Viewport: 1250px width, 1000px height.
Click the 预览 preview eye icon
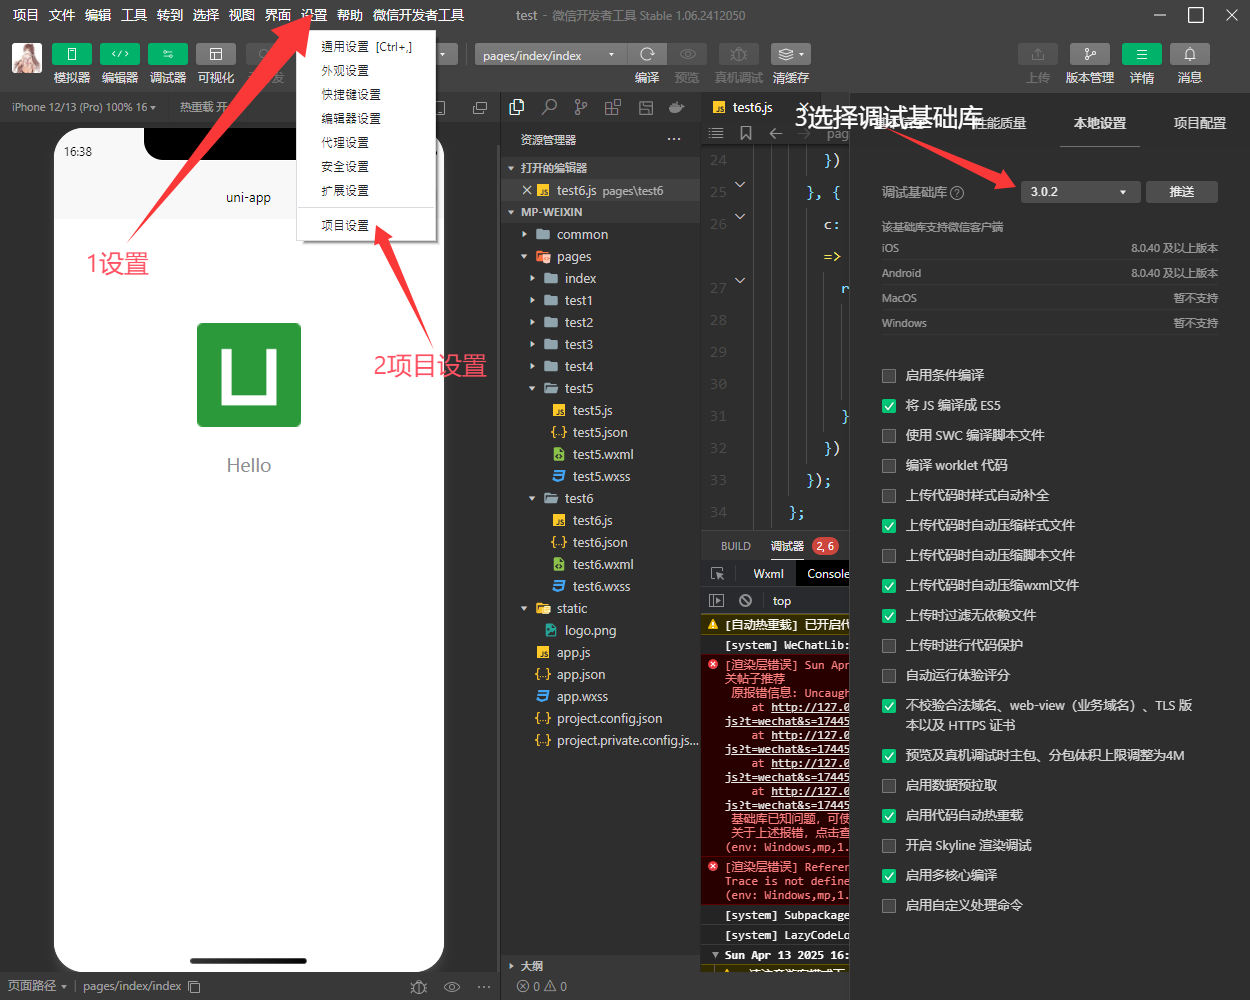(687, 54)
